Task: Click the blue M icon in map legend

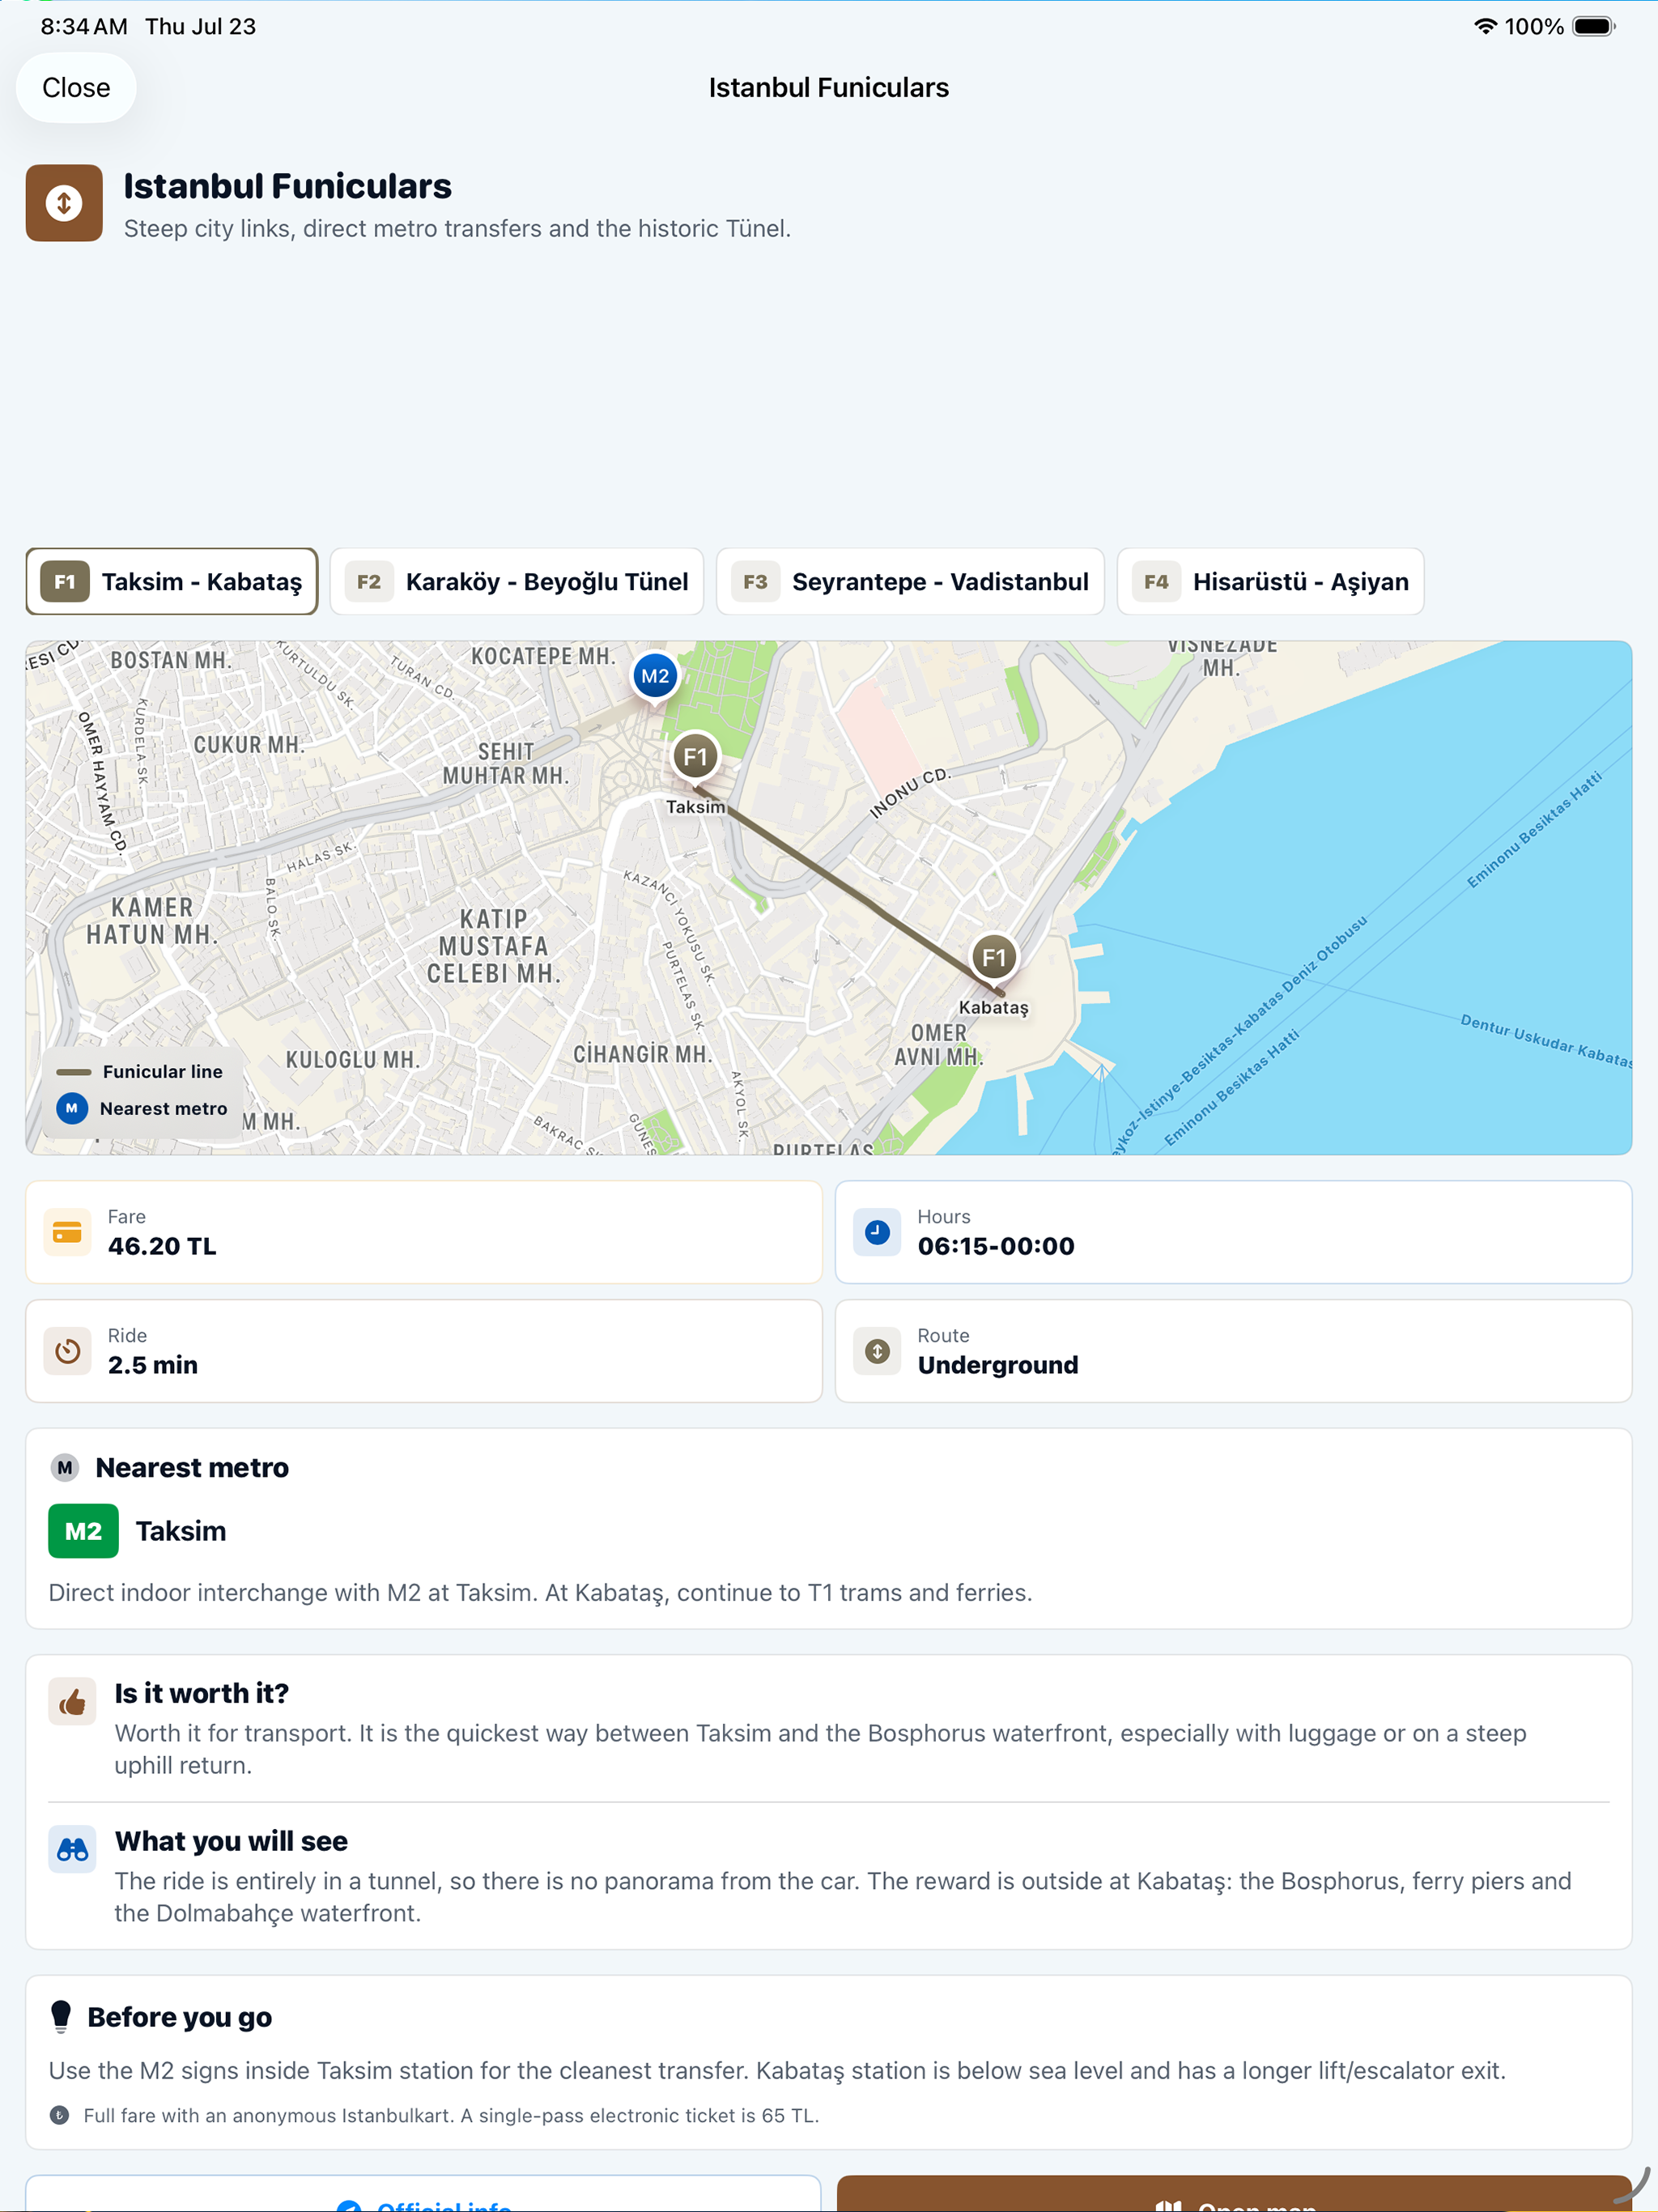Action: [x=72, y=1108]
